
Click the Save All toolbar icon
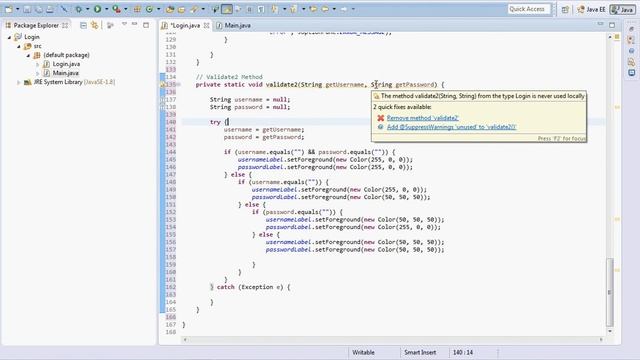[x=38, y=9]
